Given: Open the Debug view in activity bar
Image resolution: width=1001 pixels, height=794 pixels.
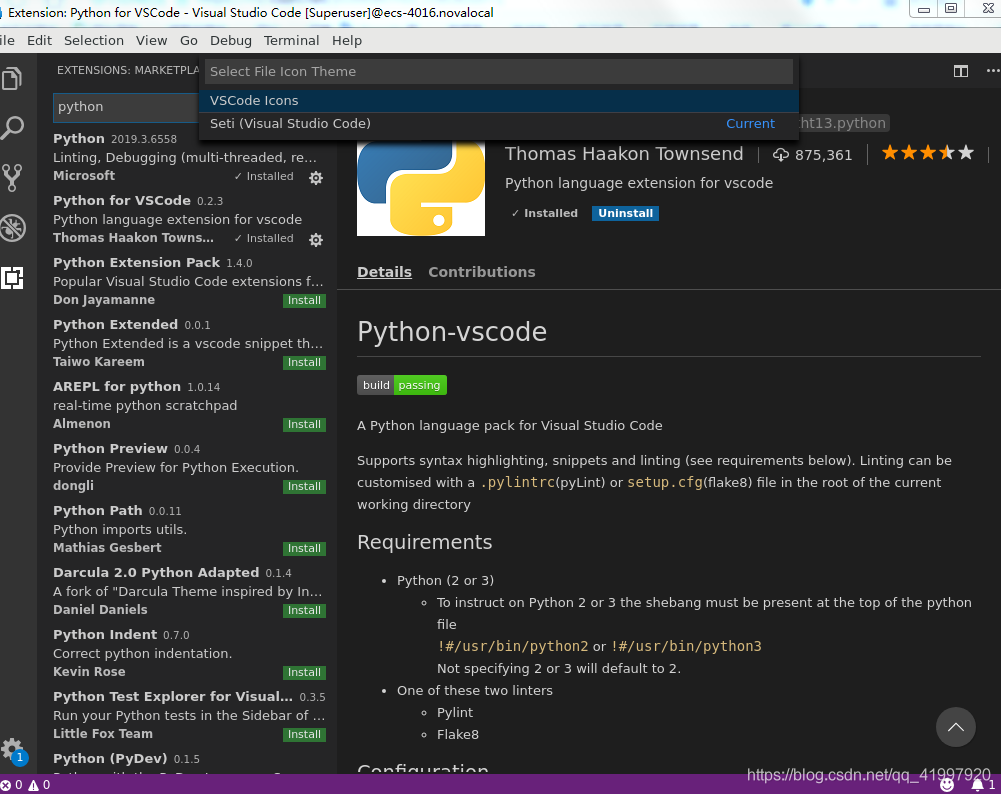Looking at the screenshot, I should coord(12,228).
